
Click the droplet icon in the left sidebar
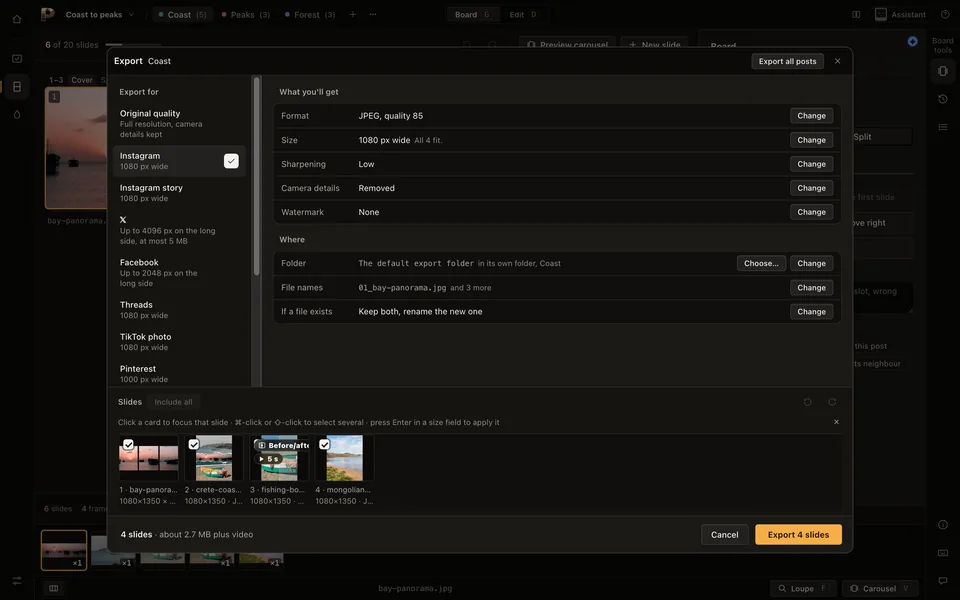[x=17, y=114]
